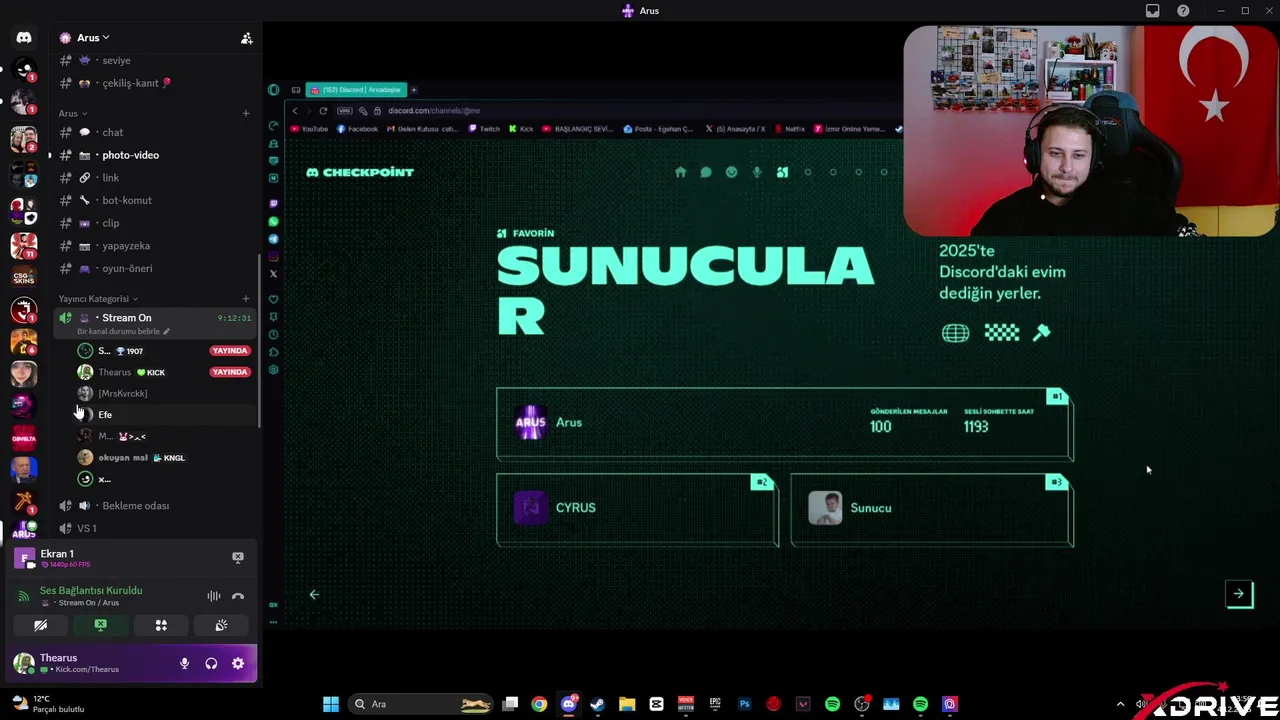The image size is (1280, 720).
Task: Click the Checkpoint logo
Action: [x=360, y=172]
